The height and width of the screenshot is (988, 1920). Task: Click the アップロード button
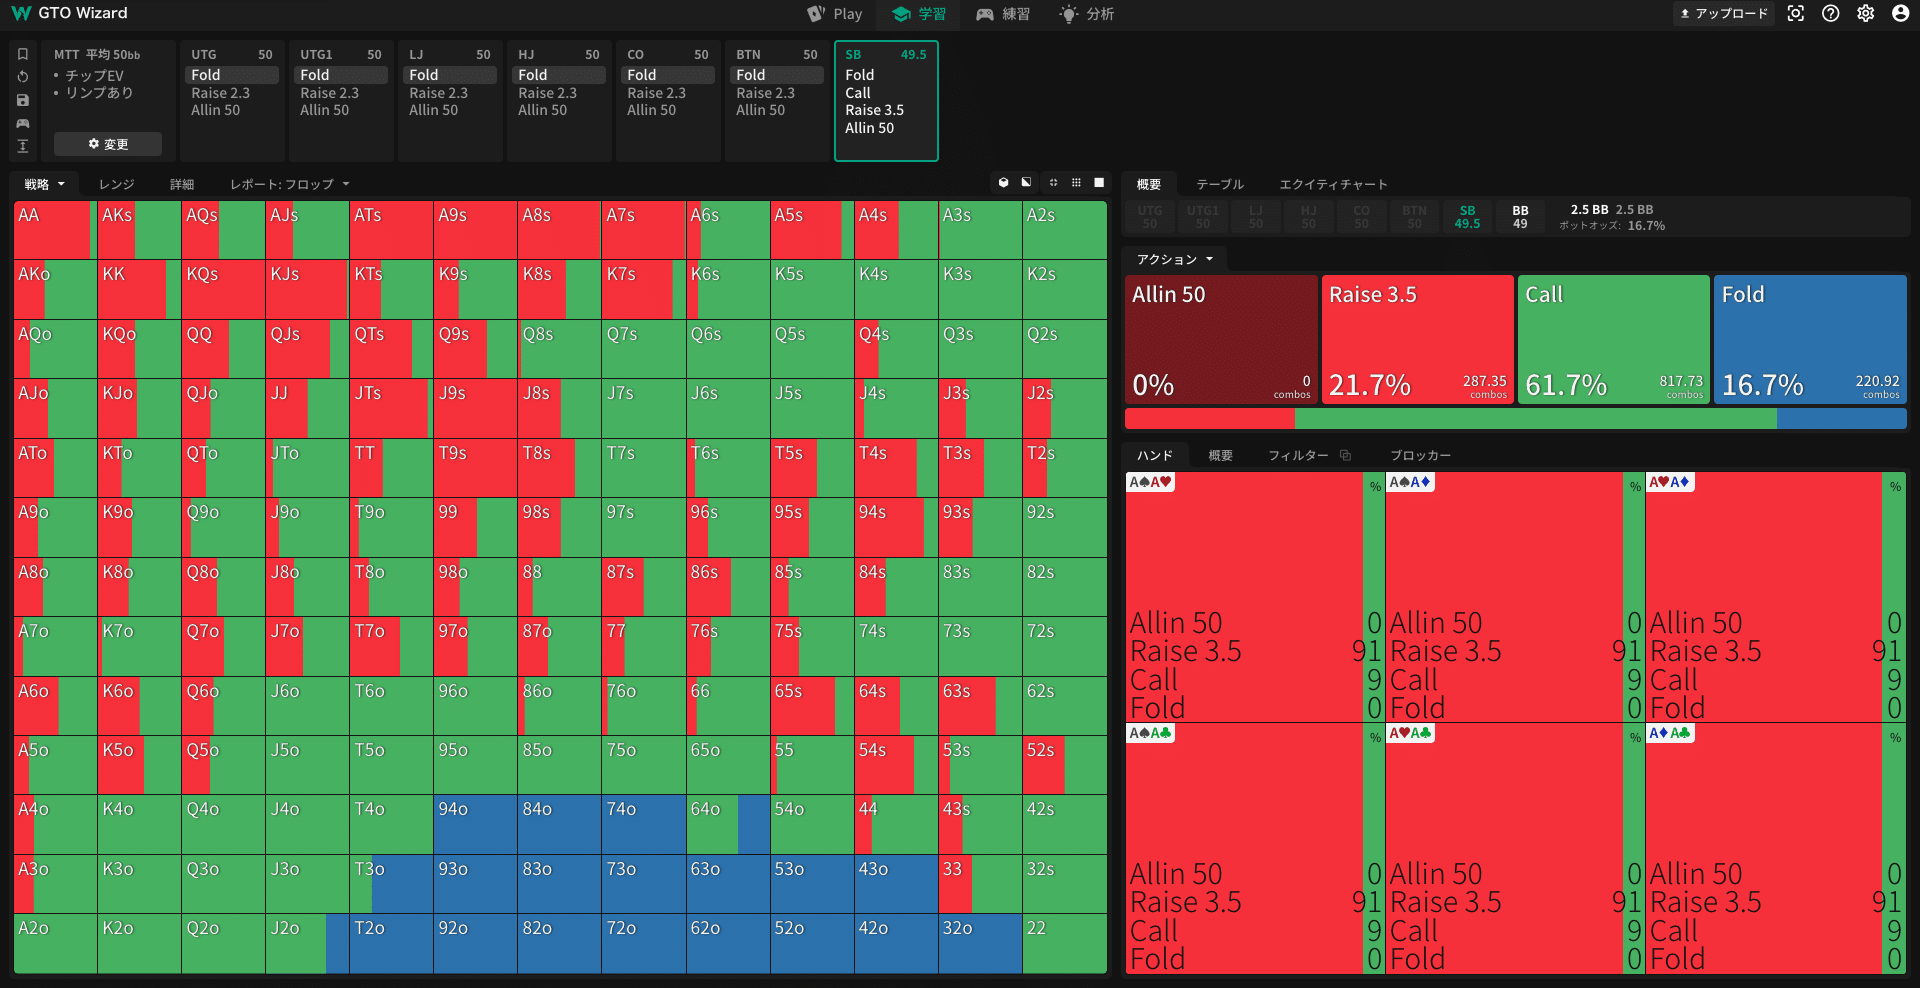(1724, 14)
